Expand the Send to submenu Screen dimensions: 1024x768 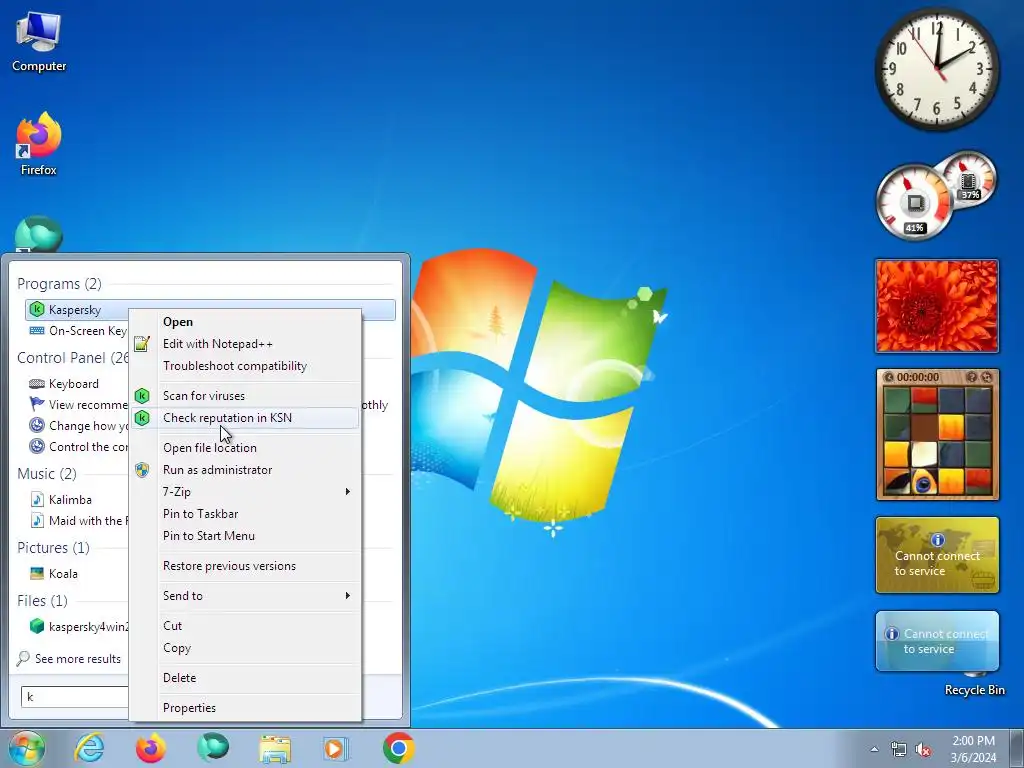click(245, 596)
